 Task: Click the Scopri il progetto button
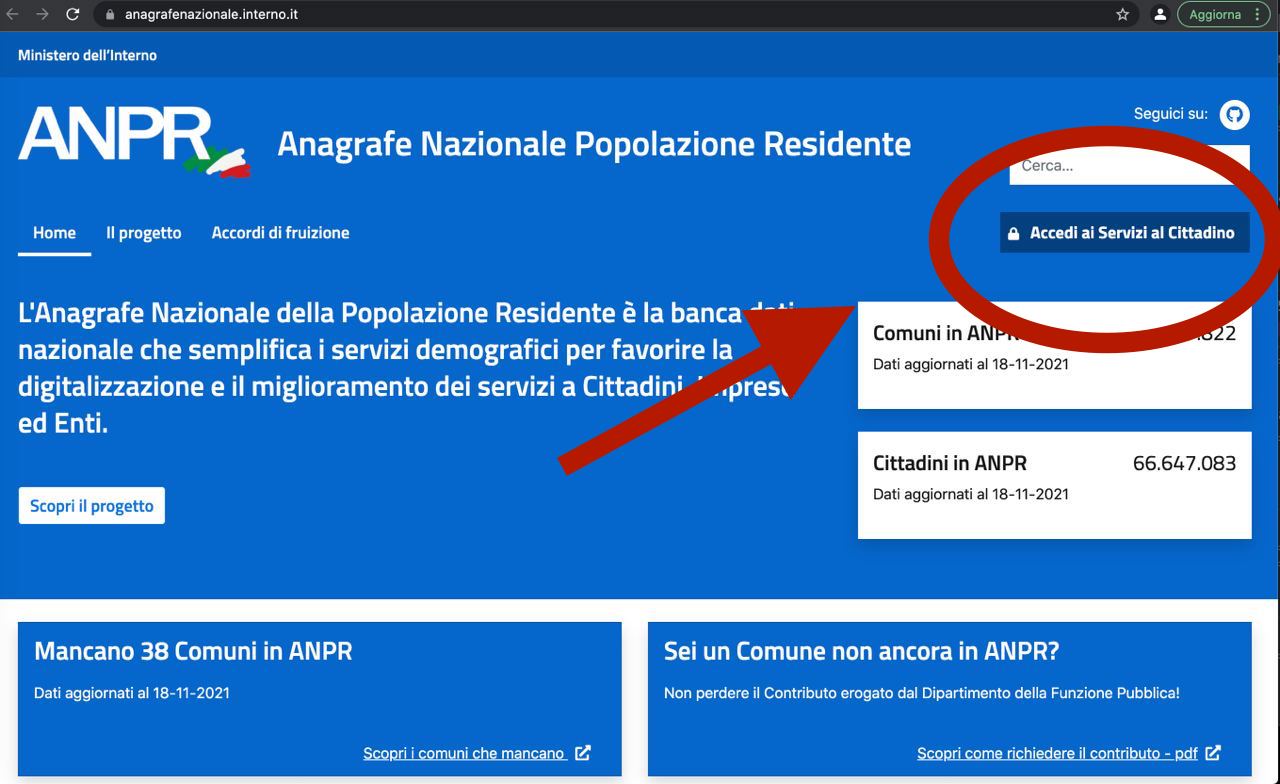[x=92, y=506]
